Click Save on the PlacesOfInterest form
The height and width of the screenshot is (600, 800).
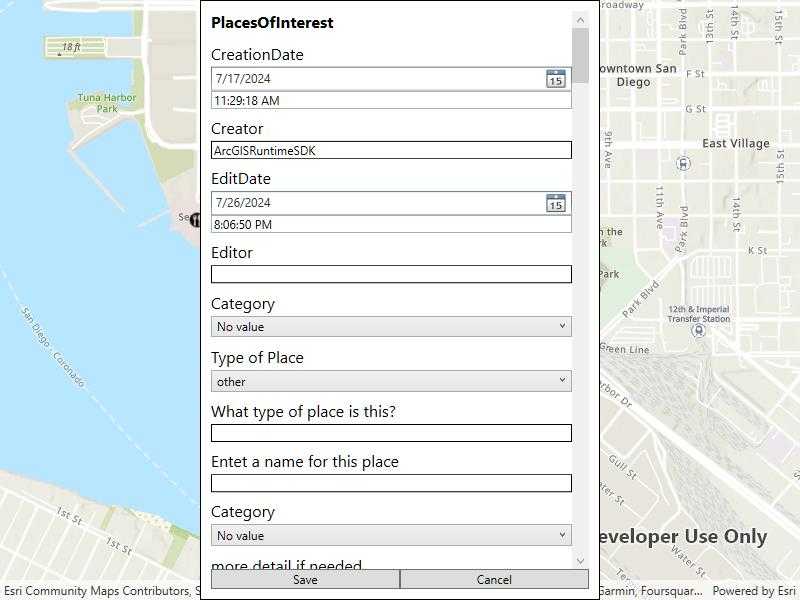(x=305, y=580)
